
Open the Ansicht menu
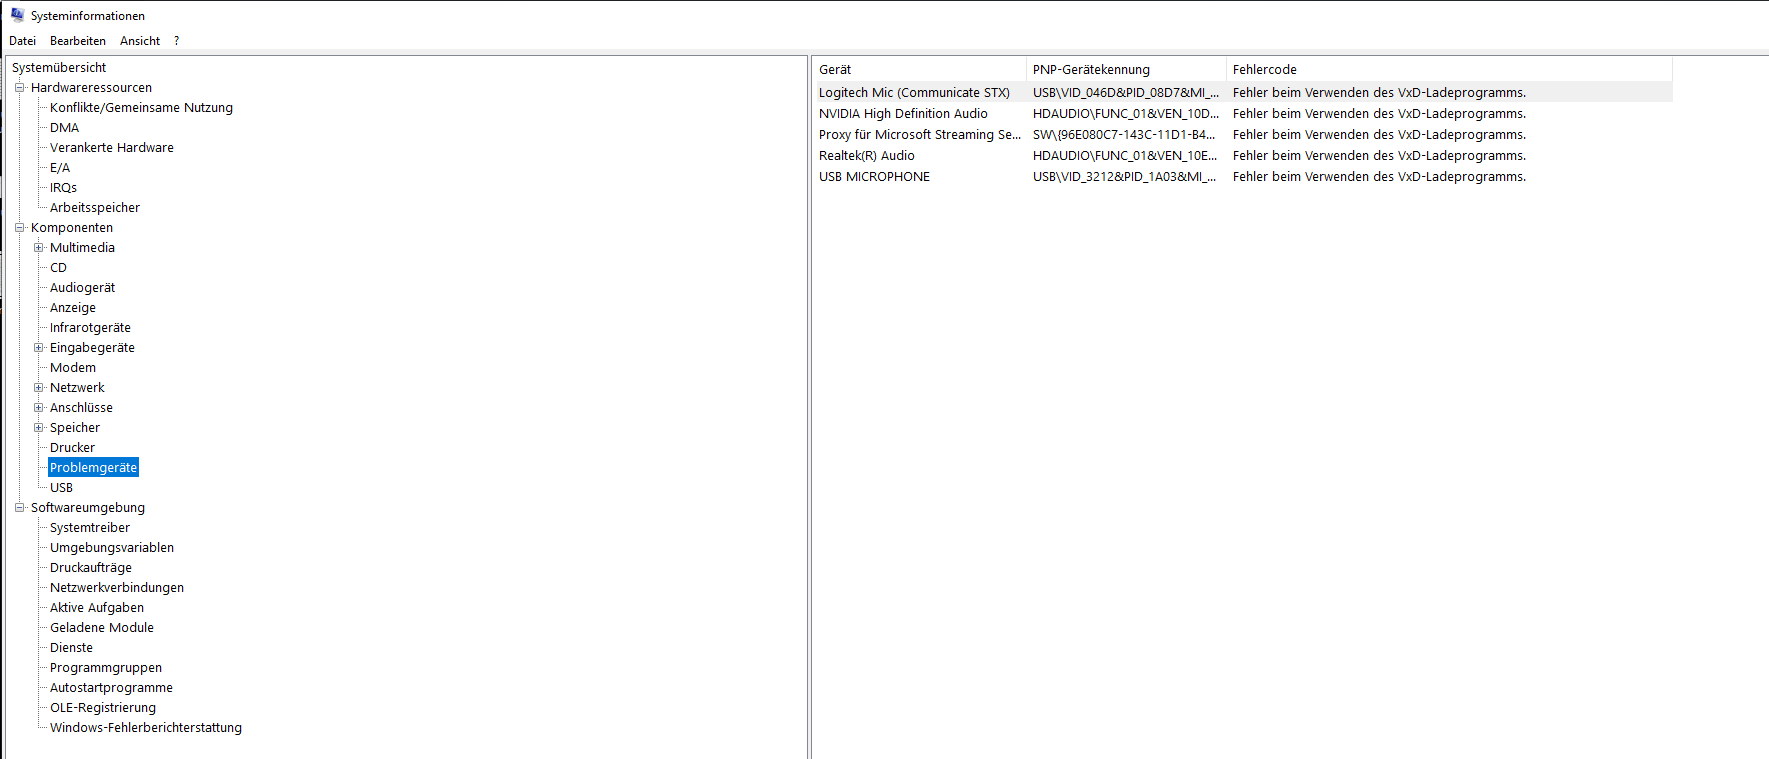tap(140, 41)
